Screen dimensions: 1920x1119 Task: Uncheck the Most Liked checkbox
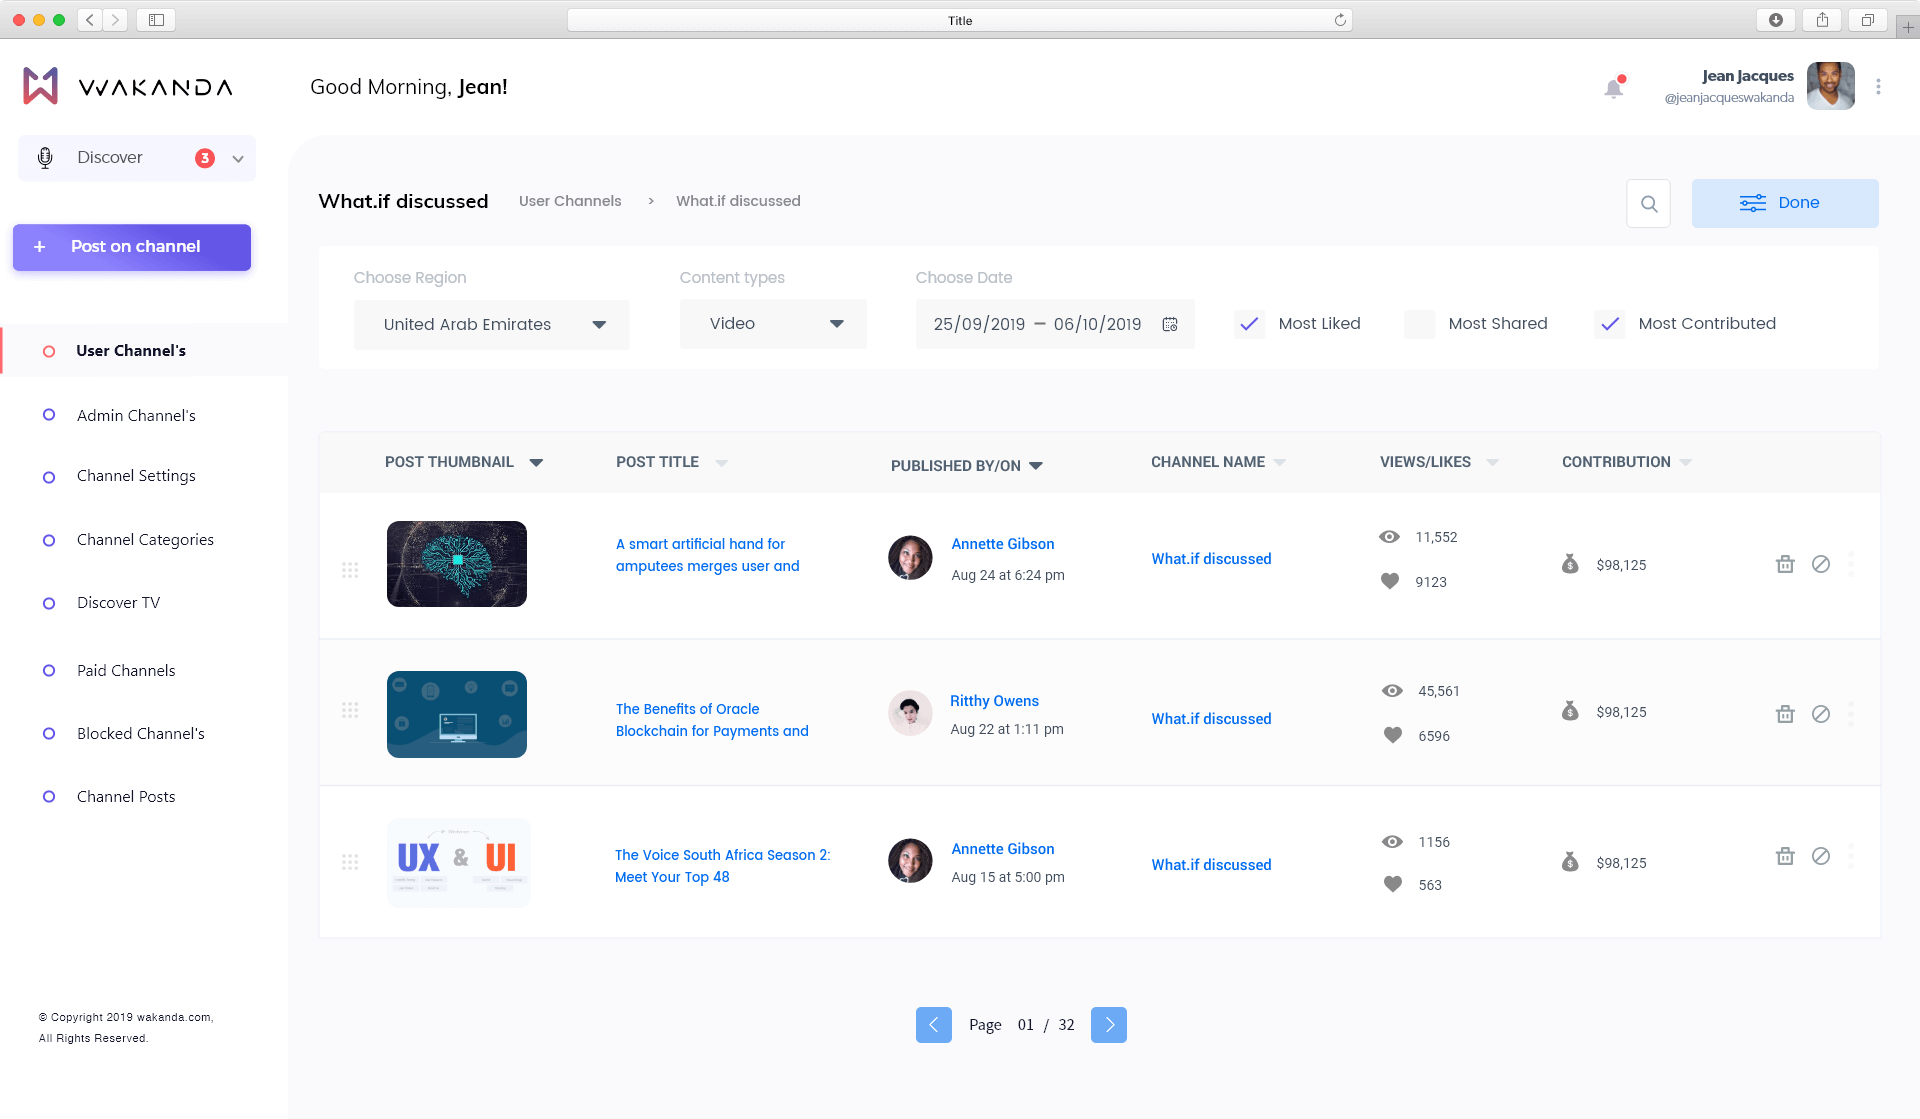(1249, 324)
